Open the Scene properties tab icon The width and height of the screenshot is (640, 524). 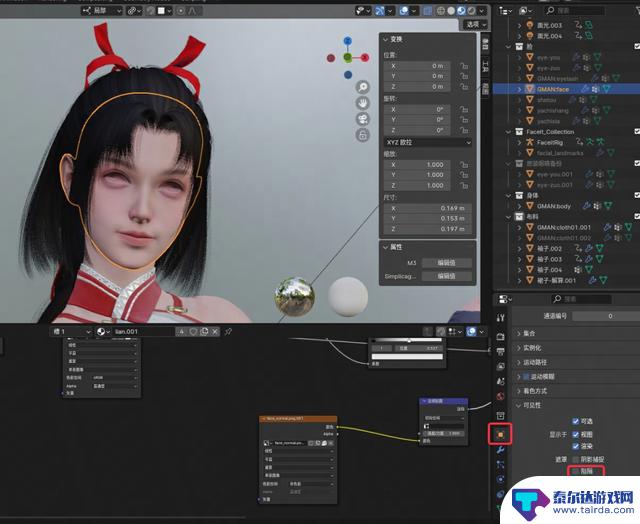tap(500, 381)
